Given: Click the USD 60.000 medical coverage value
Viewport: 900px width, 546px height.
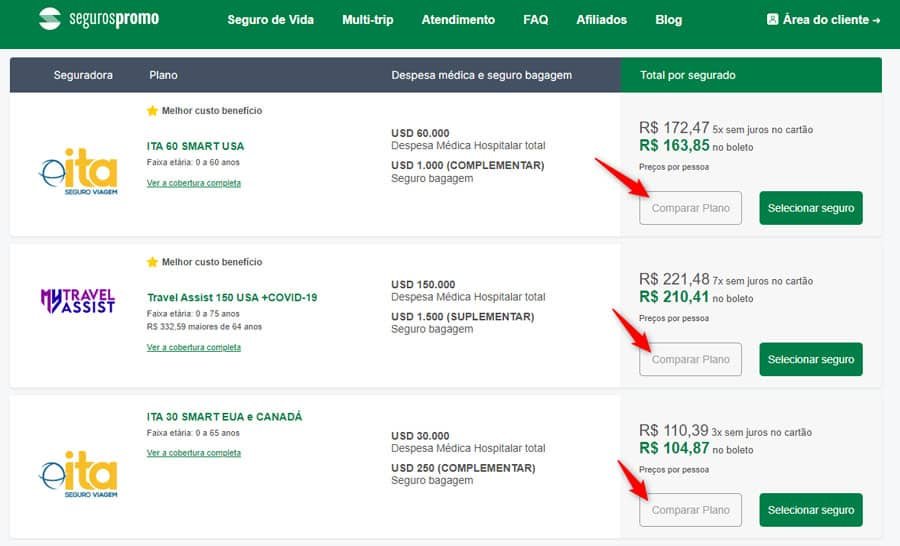Looking at the screenshot, I should pyautogui.click(x=420, y=133).
